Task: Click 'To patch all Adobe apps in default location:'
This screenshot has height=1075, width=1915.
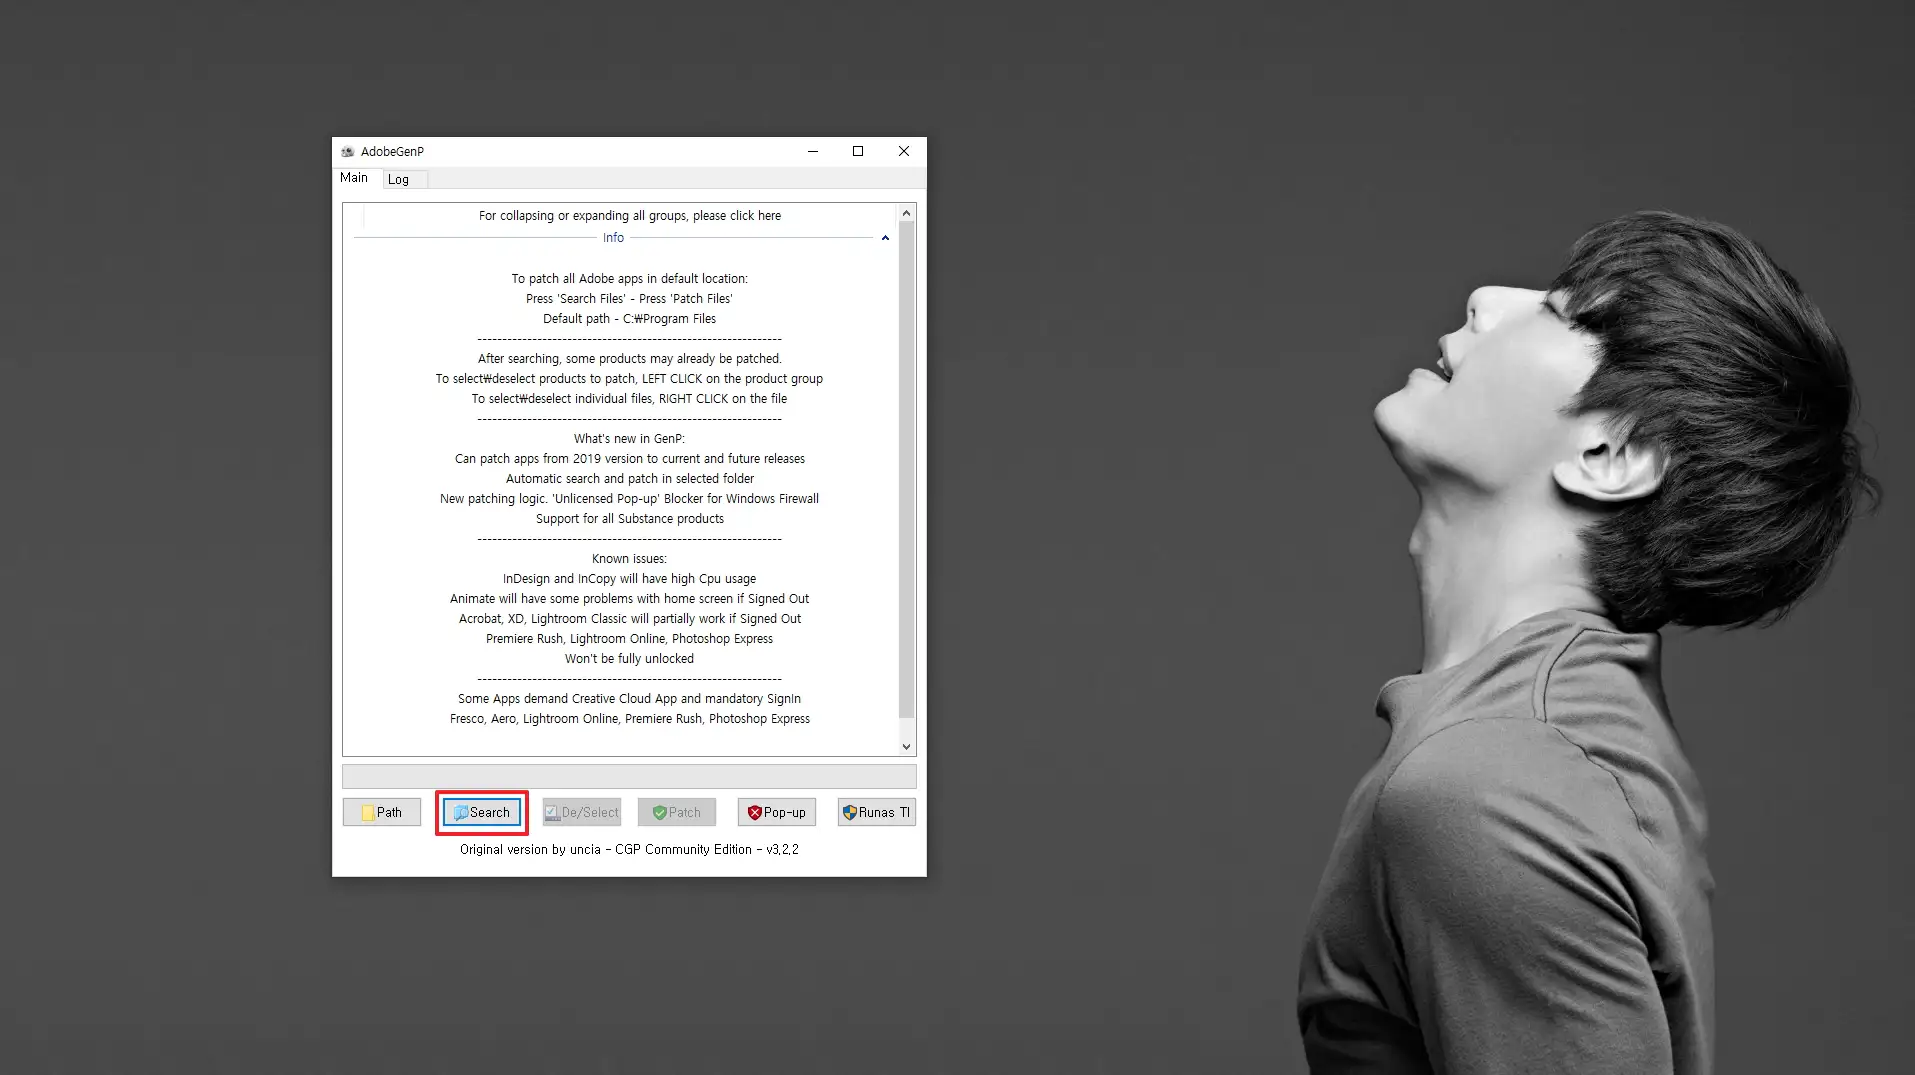Action: pyautogui.click(x=630, y=279)
